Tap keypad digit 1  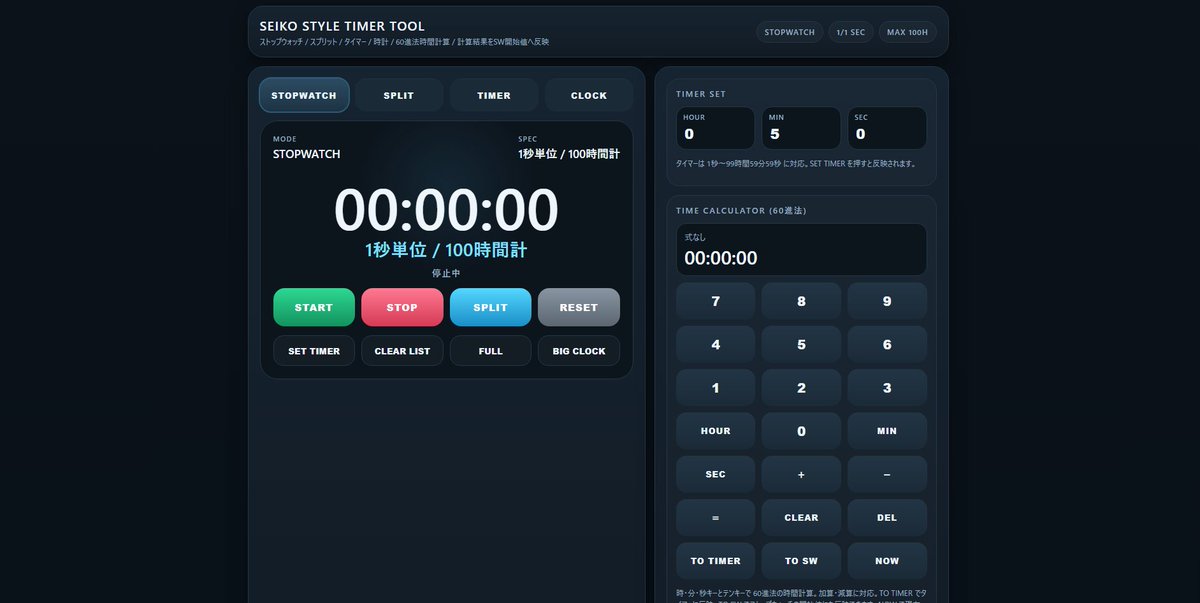pyautogui.click(x=715, y=388)
